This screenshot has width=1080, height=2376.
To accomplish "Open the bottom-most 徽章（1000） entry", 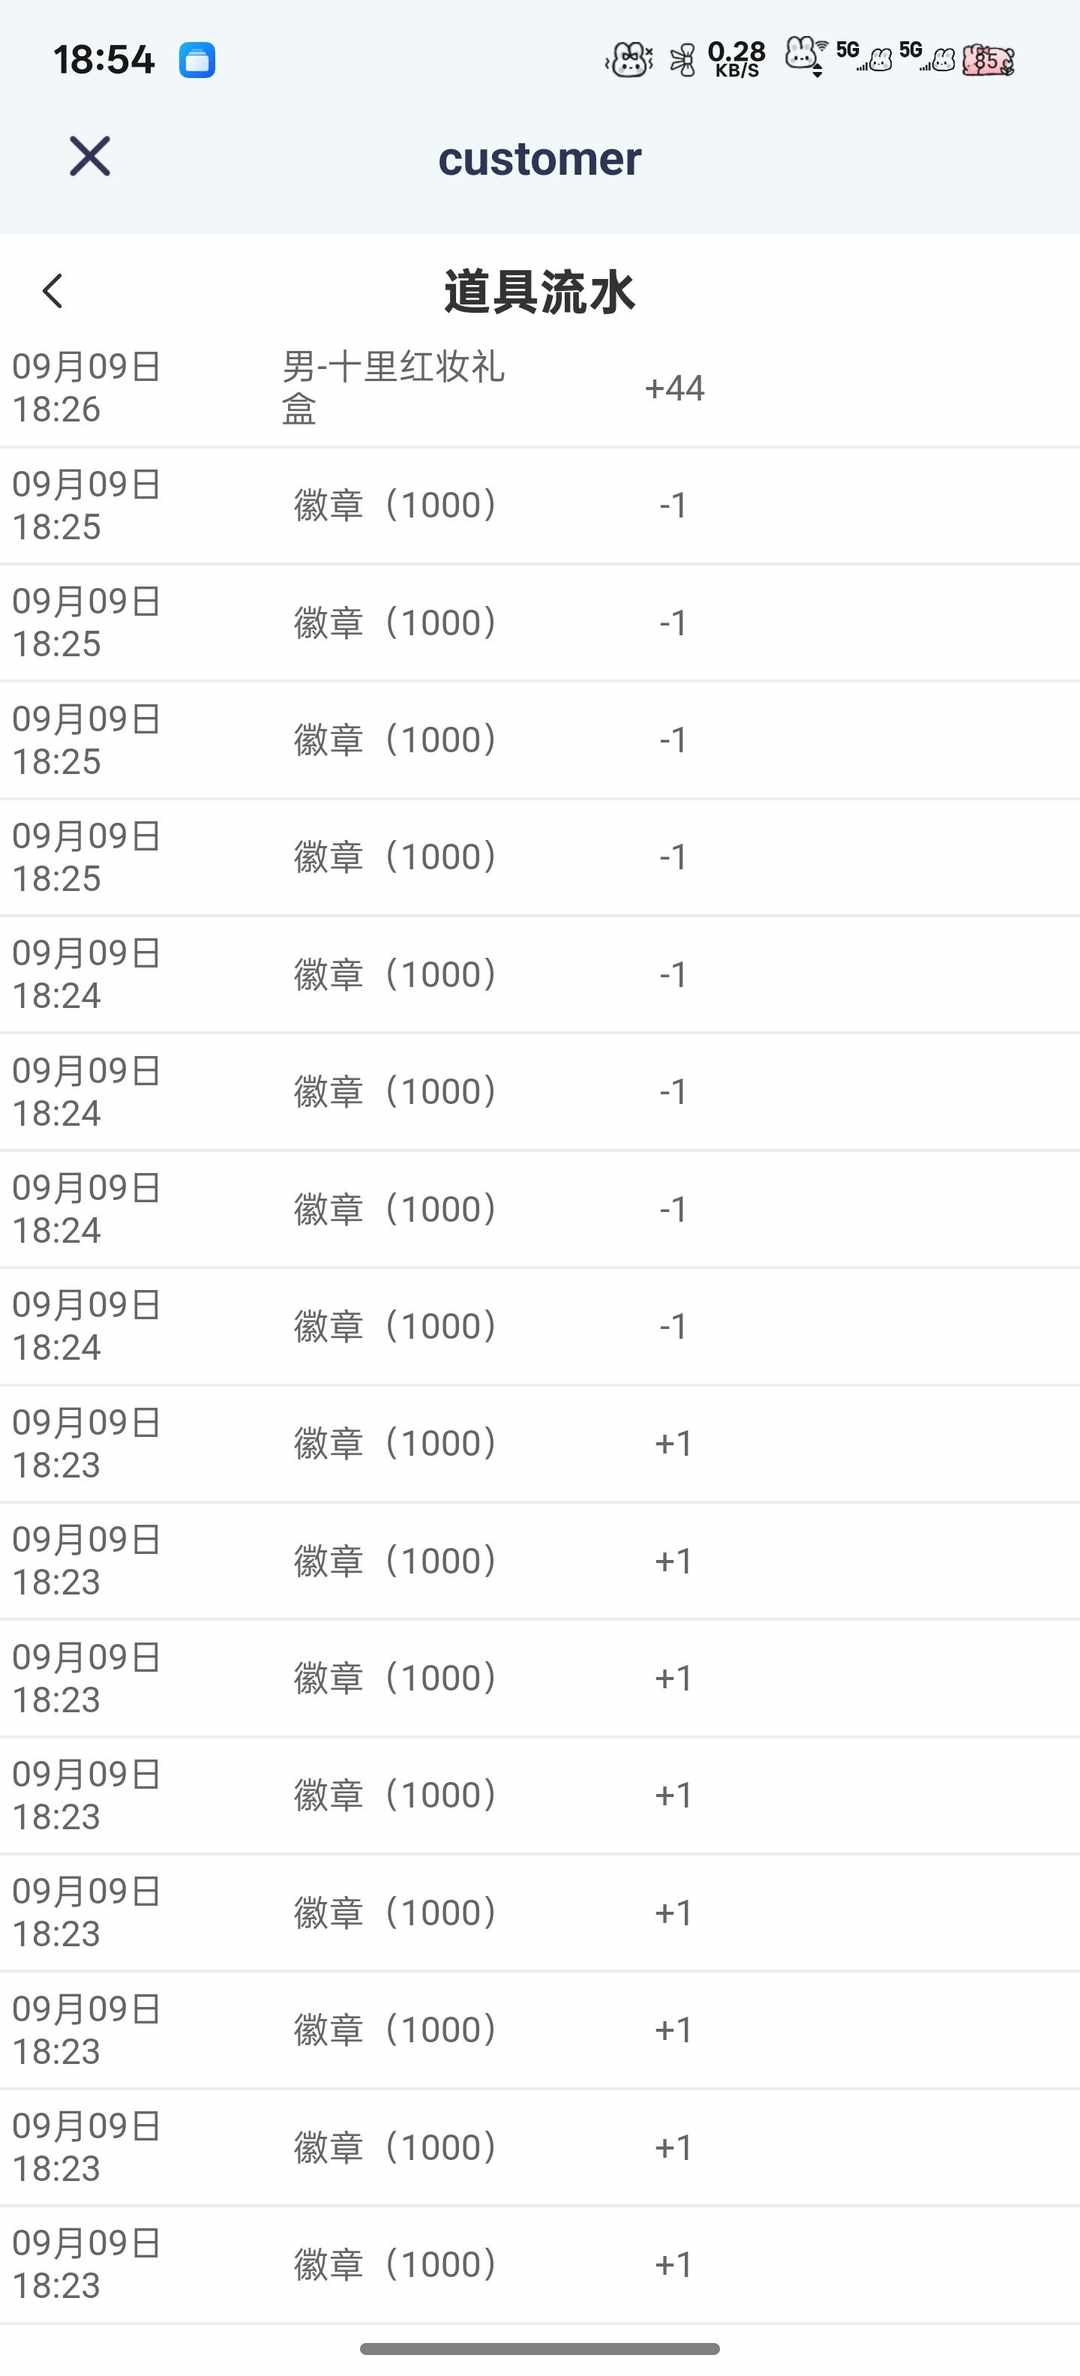I will 395,2265.
